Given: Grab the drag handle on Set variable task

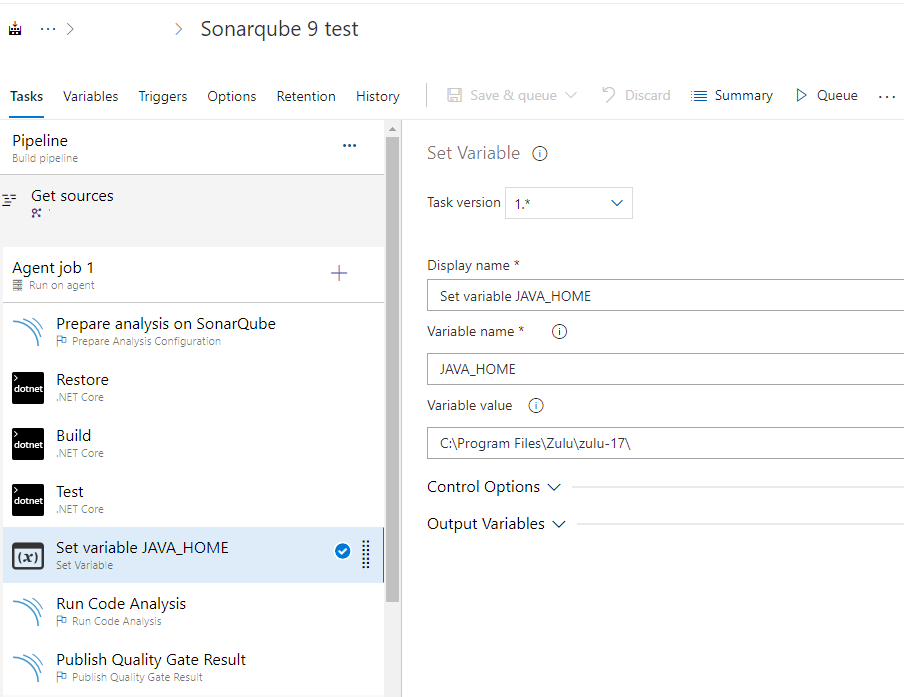Looking at the screenshot, I should pyautogui.click(x=366, y=553).
